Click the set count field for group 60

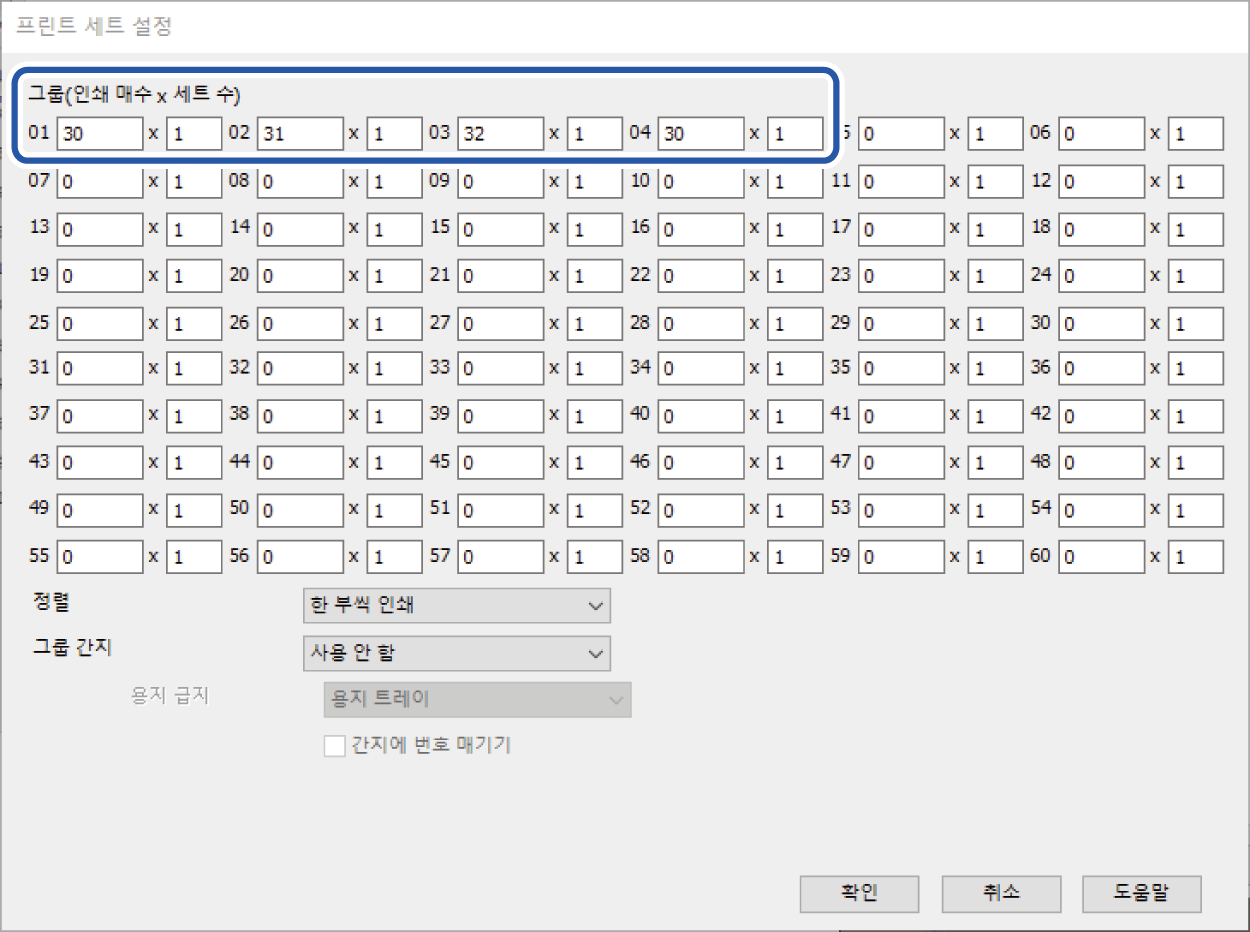coord(1195,557)
